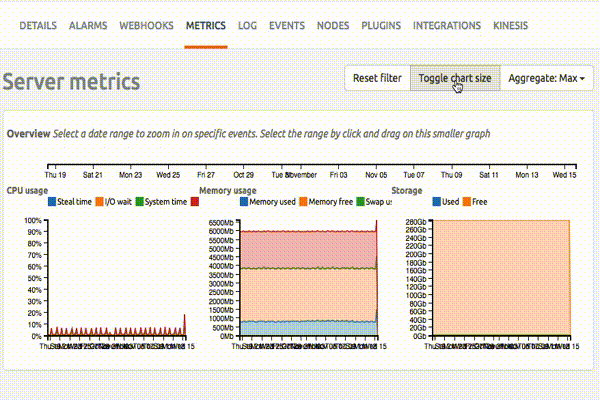This screenshot has width=600, height=400.
Task: Click the orange Storage Free legend swatch
Action: (x=466, y=201)
